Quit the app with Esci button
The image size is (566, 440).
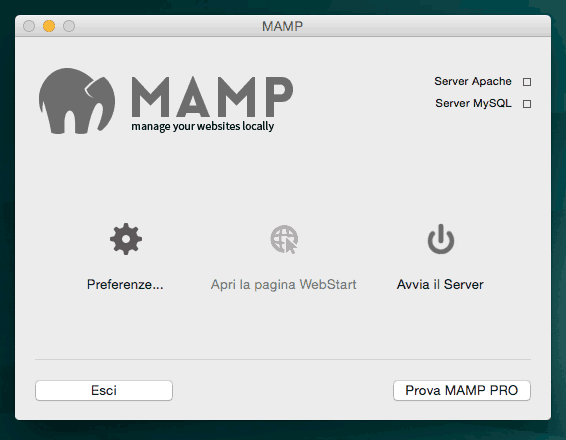click(x=104, y=390)
